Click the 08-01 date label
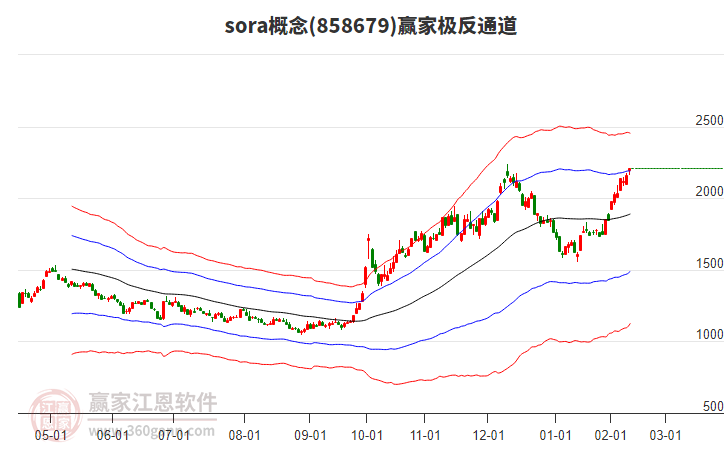 click(244, 435)
